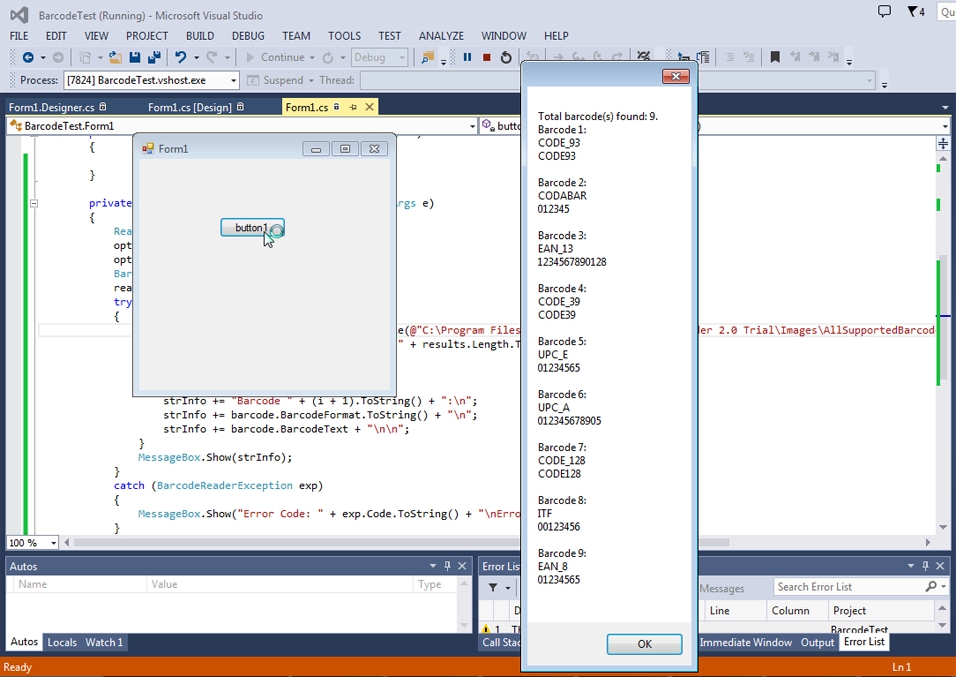Click the Visual Studio logo icon
The height and width of the screenshot is (677, 956).
tap(19, 15)
